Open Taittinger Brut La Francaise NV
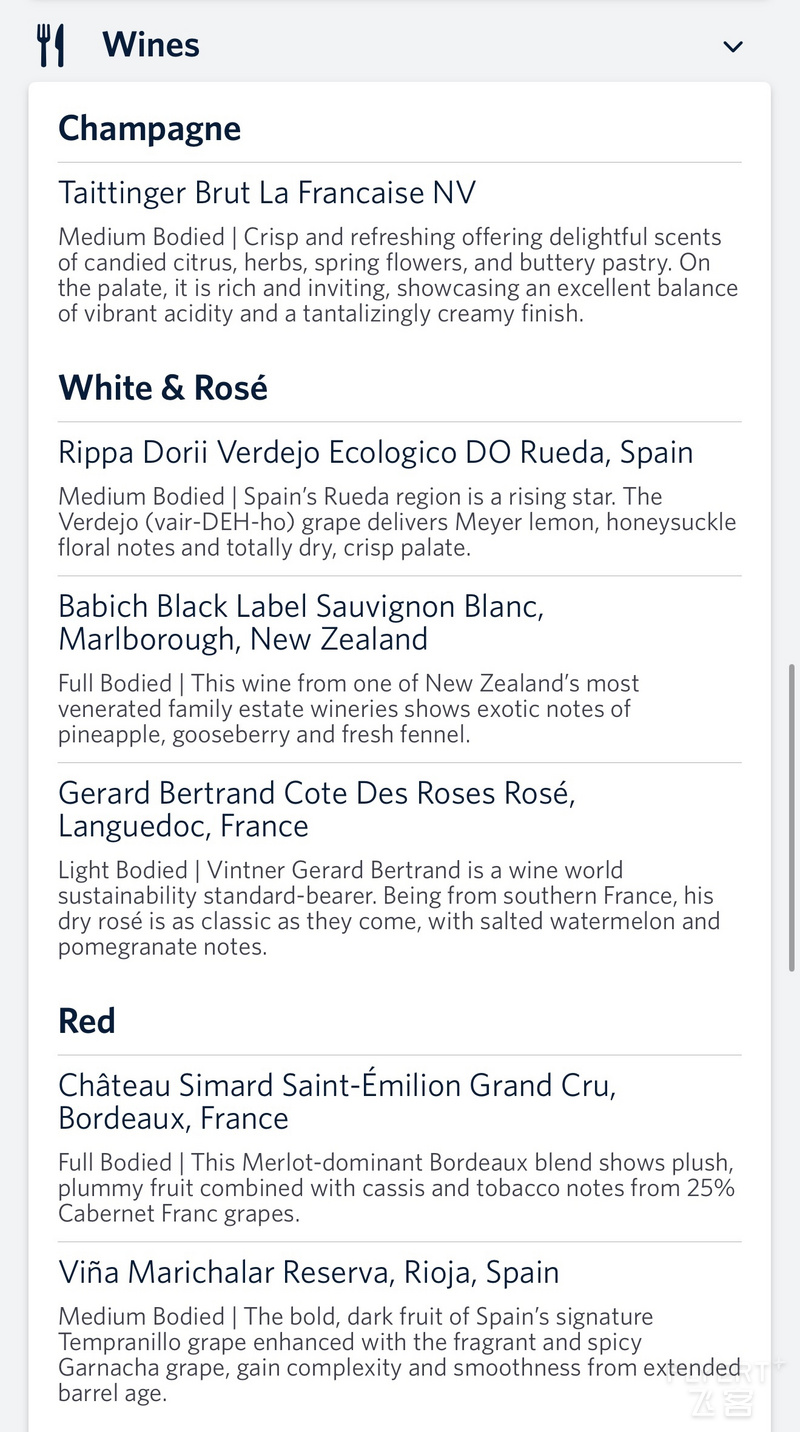This screenshot has width=800, height=1432. coord(267,192)
